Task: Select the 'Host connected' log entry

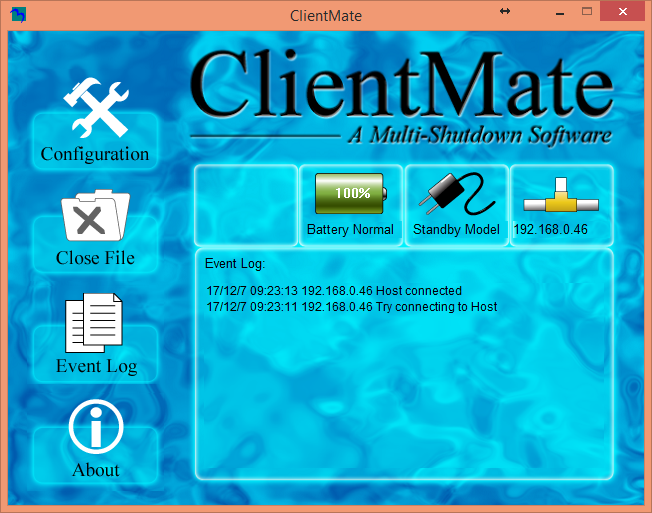Action: (x=334, y=291)
